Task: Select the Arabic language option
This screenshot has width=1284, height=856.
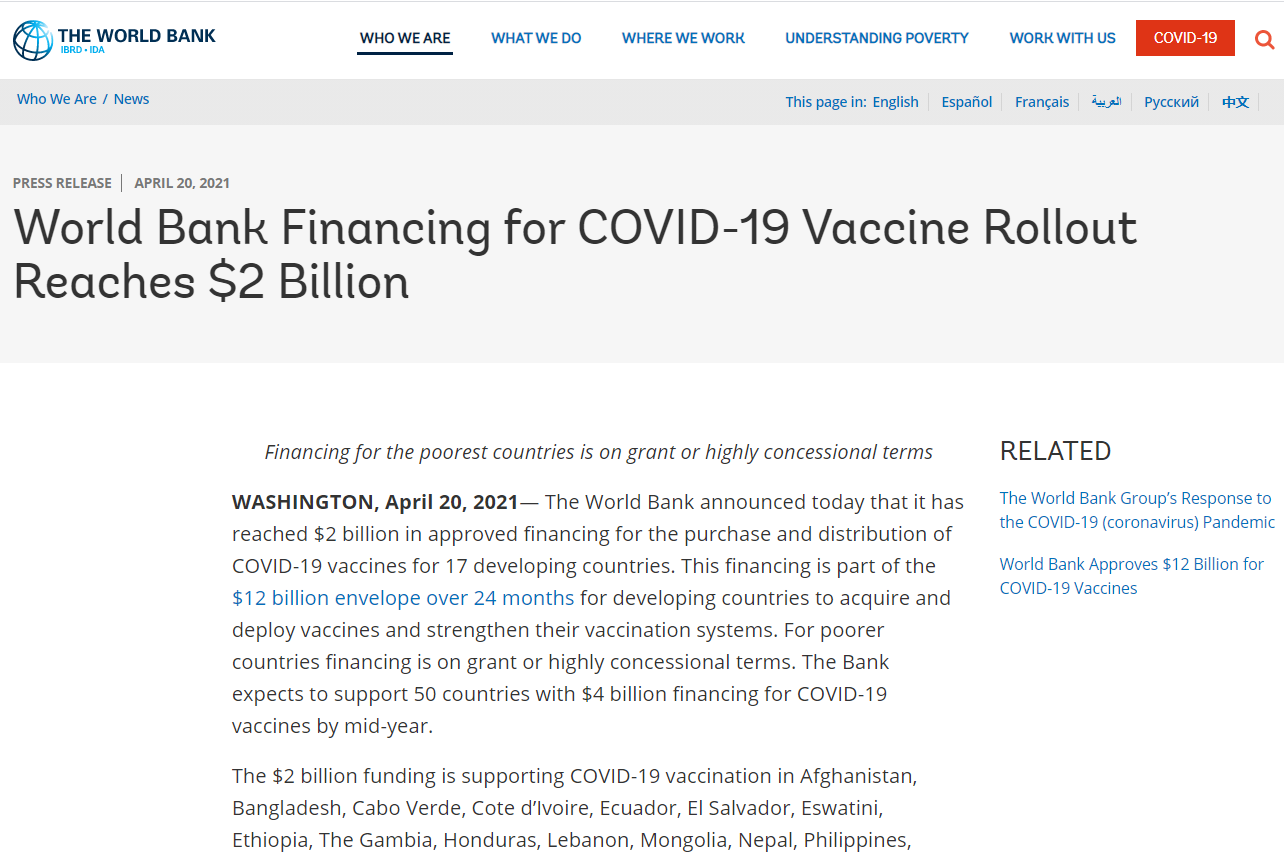Action: click(x=1106, y=101)
